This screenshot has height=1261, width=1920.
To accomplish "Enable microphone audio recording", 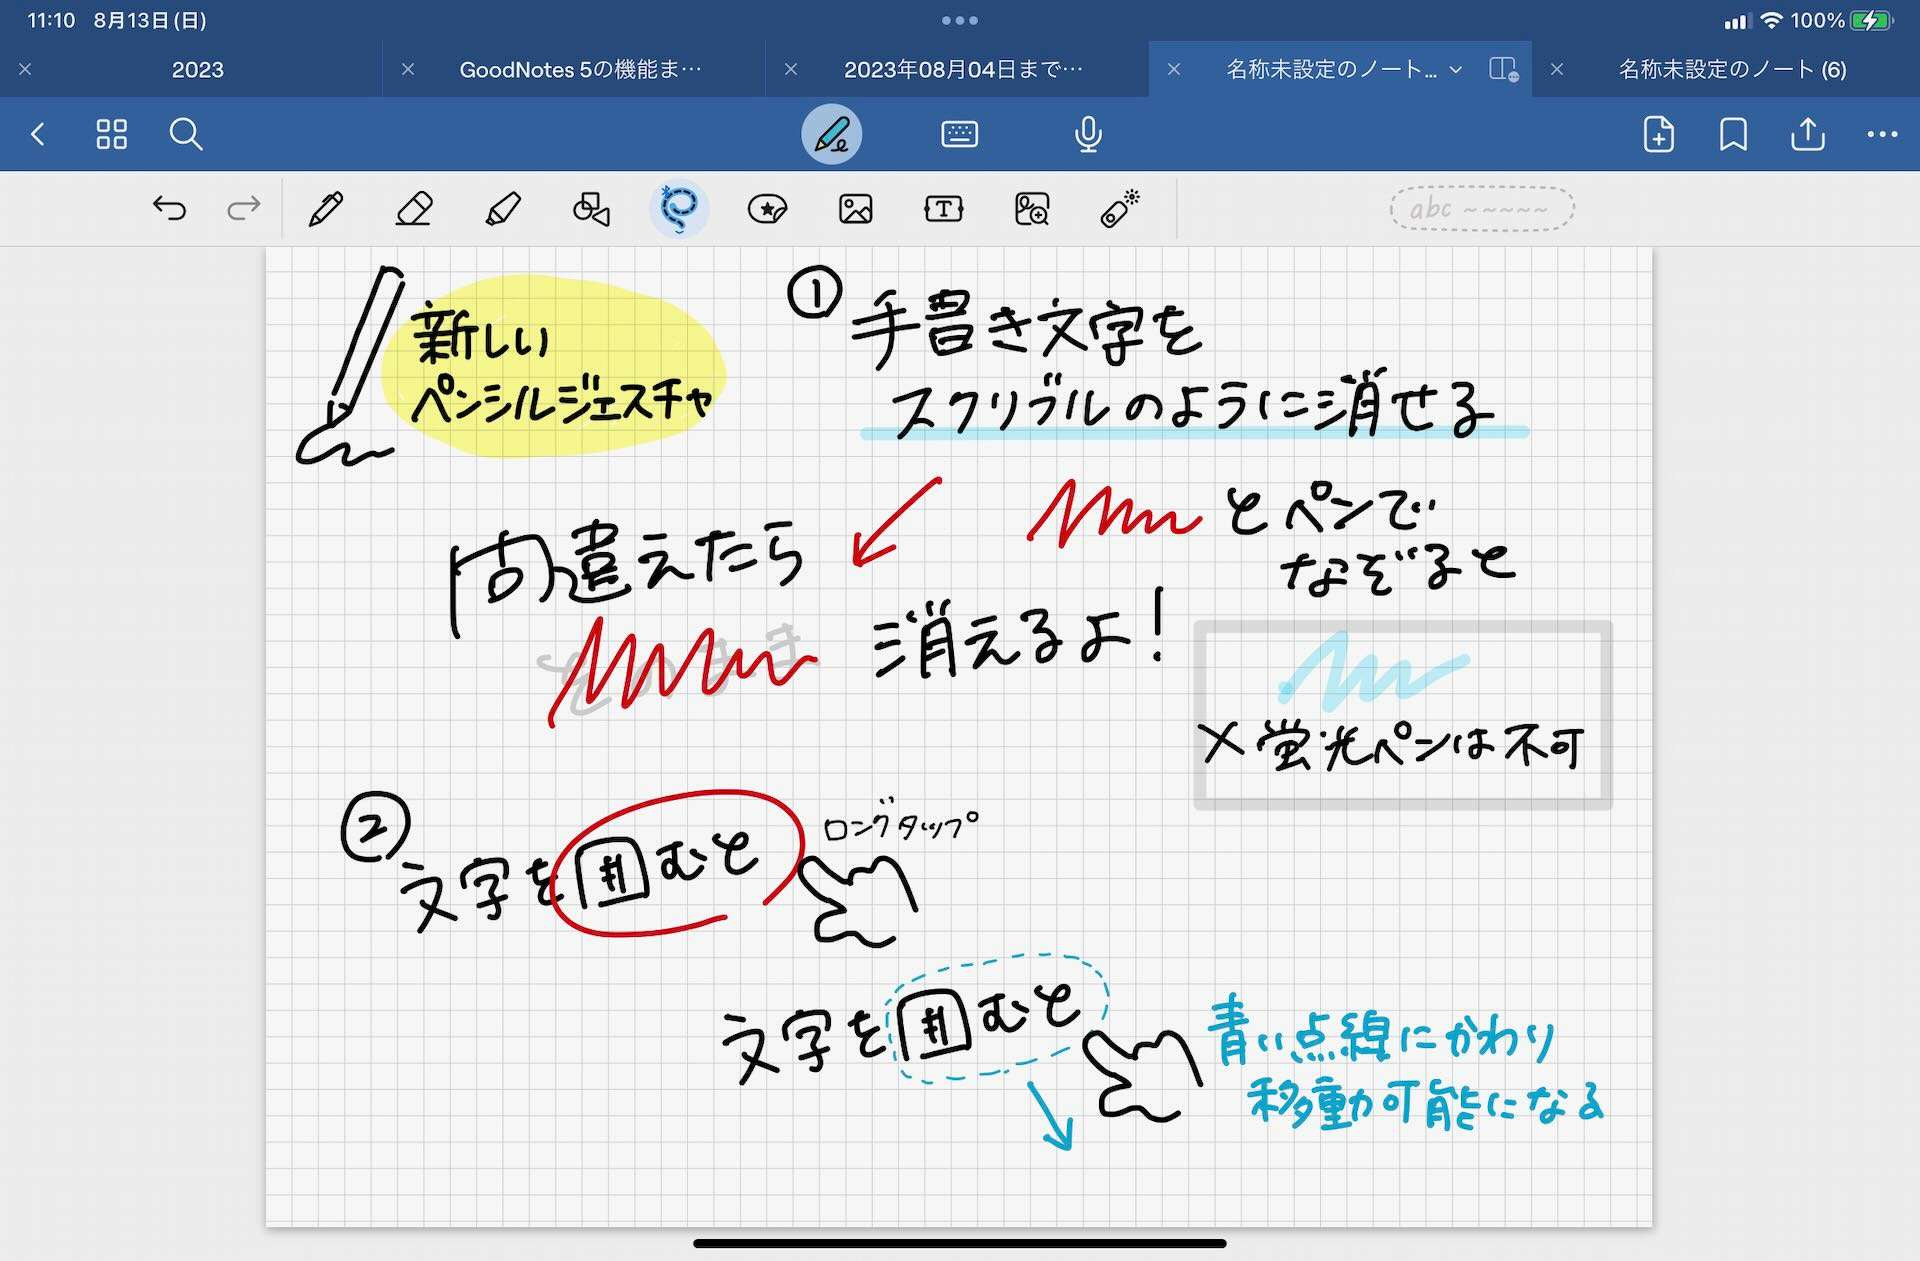I will pyautogui.click(x=1087, y=134).
